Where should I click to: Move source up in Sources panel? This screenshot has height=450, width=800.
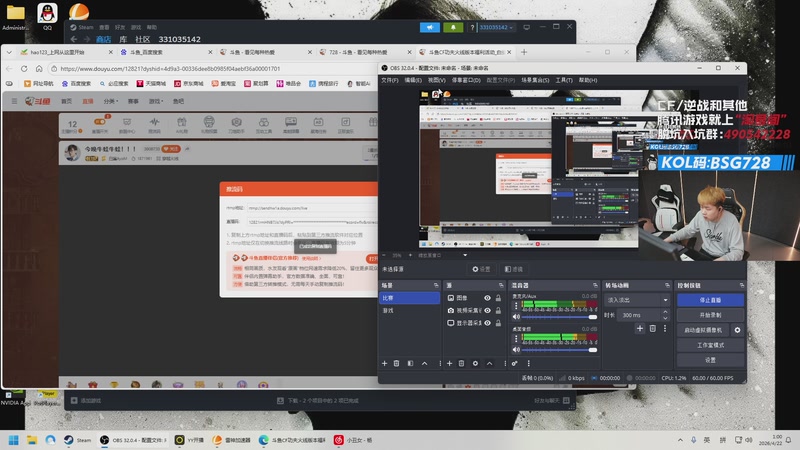(489, 363)
